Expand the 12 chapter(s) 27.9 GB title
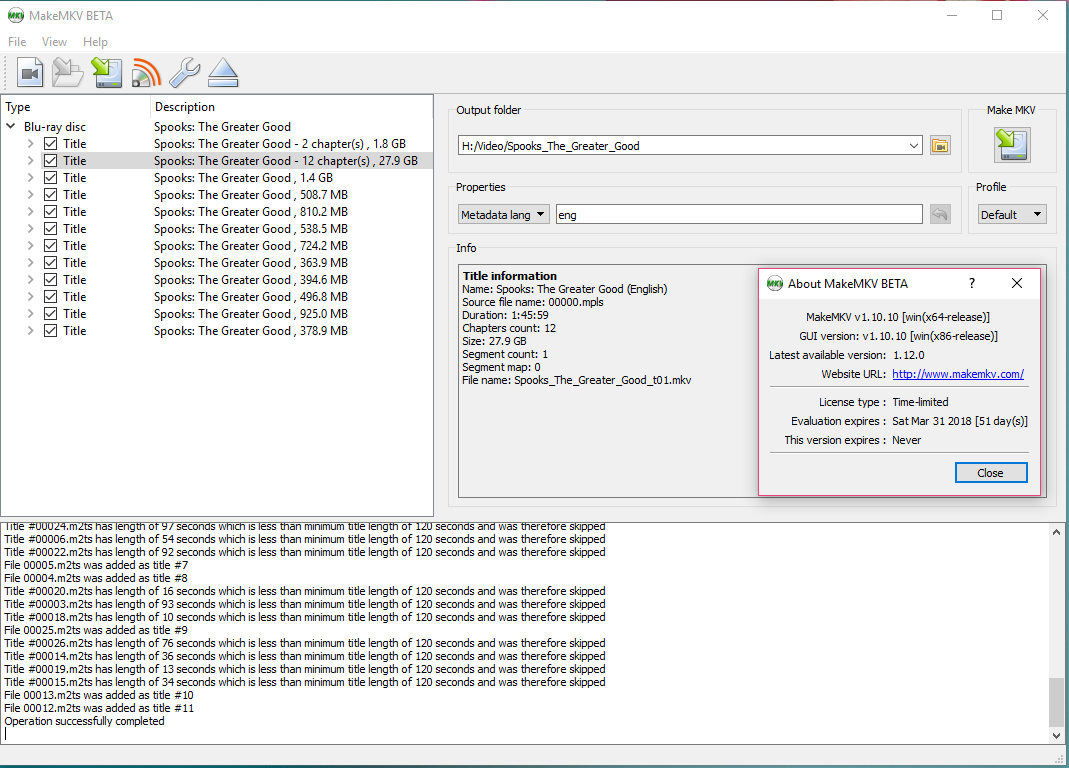 pyautogui.click(x=31, y=161)
